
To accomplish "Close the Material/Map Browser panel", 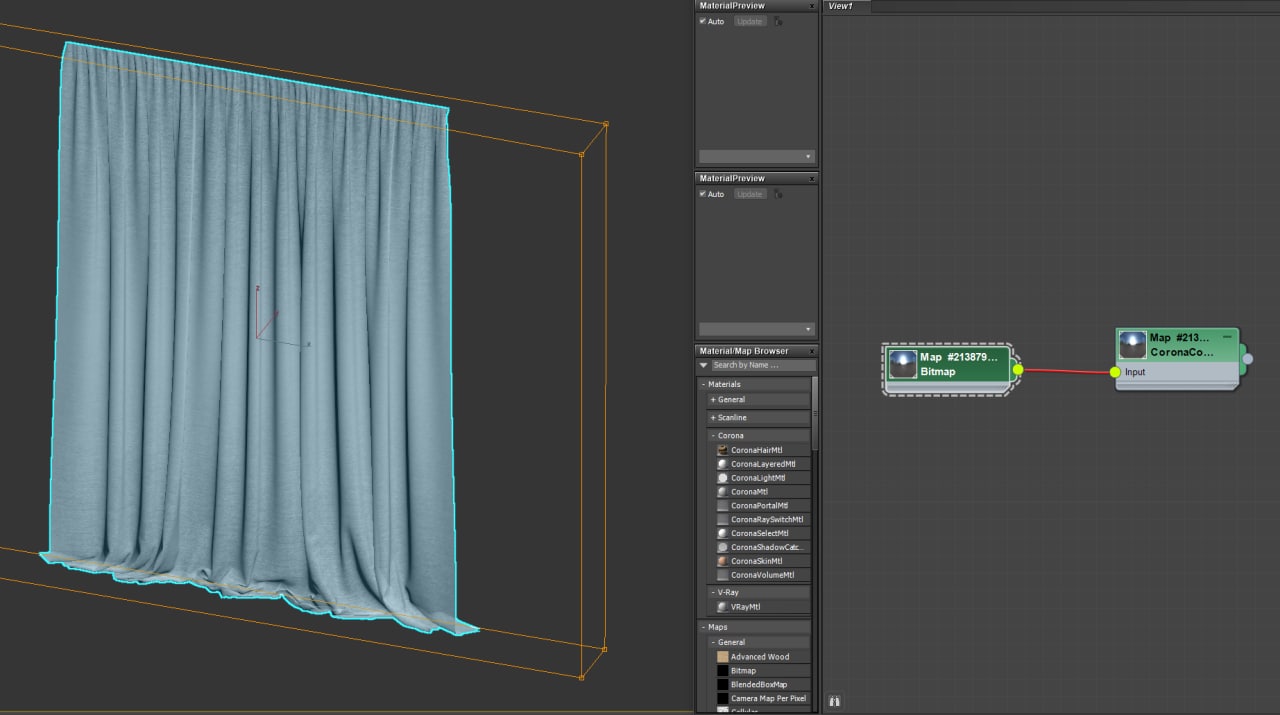I will pos(811,351).
